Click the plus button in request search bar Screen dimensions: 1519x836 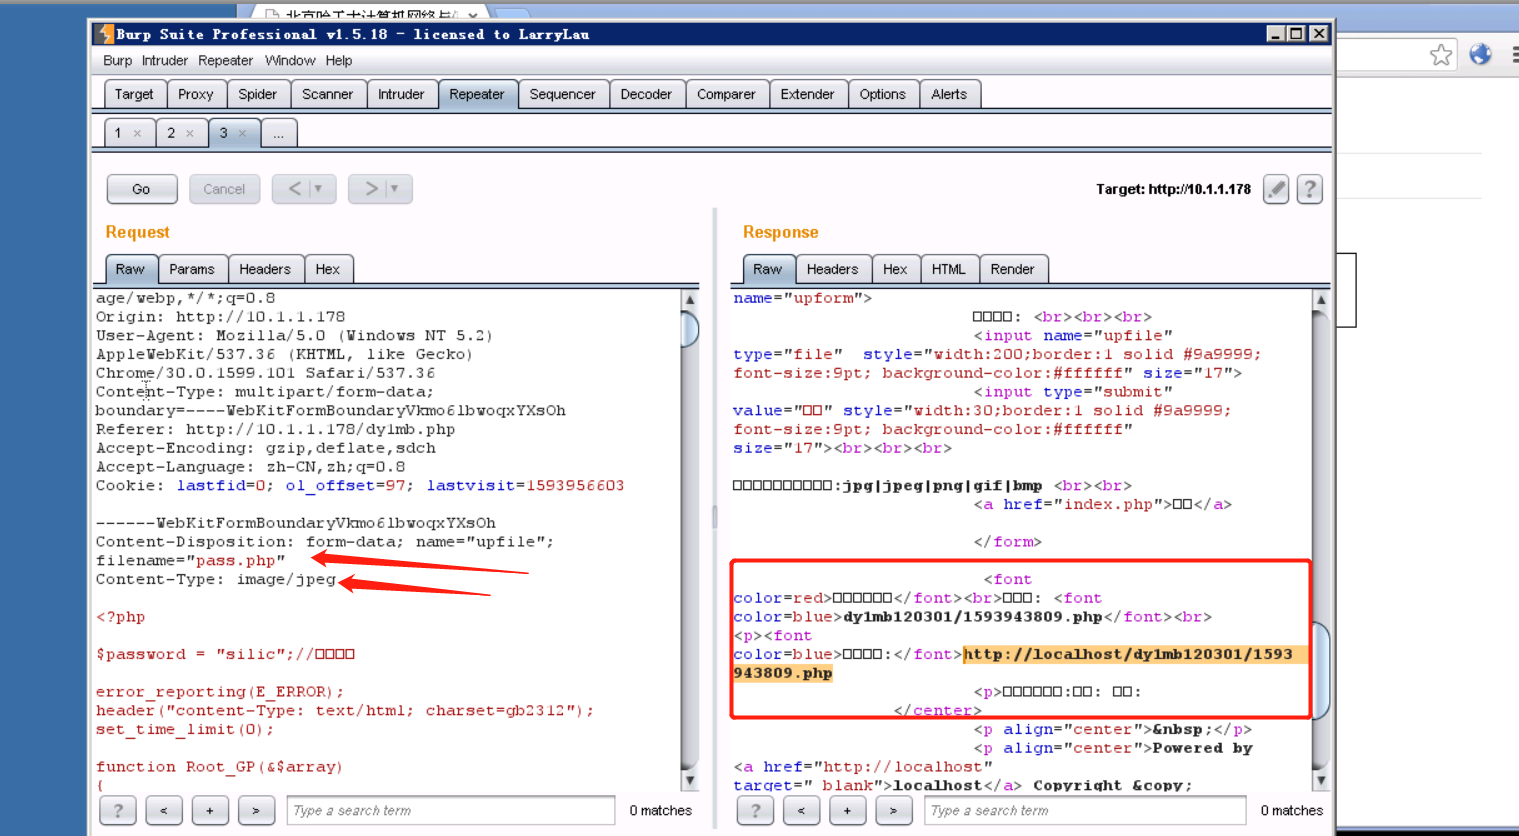click(x=210, y=811)
